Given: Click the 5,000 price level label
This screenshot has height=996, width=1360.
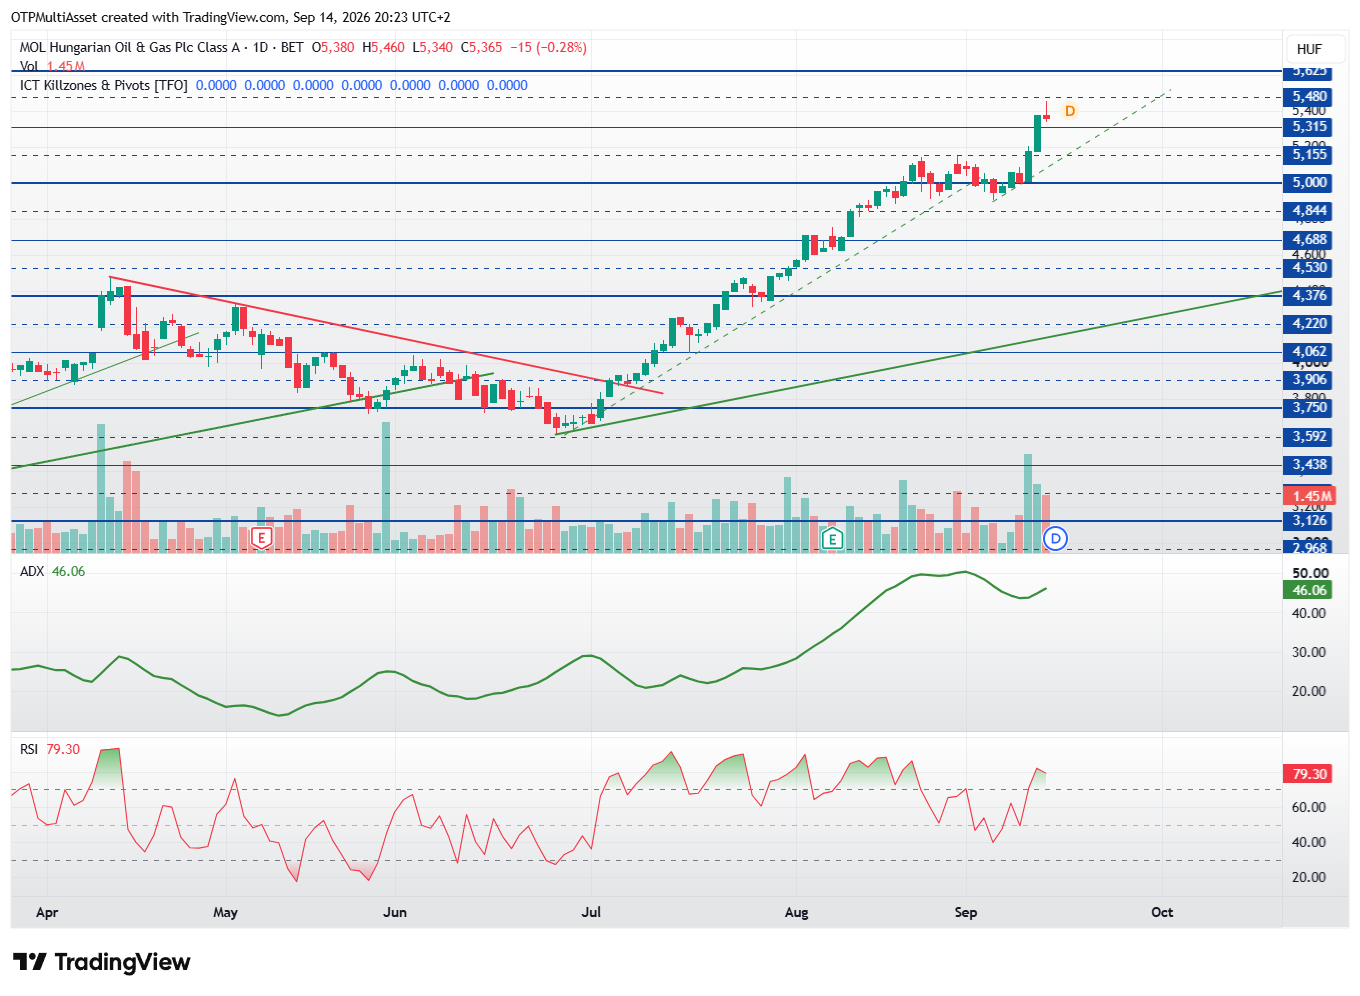Looking at the screenshot, I should pos(1309,182).
